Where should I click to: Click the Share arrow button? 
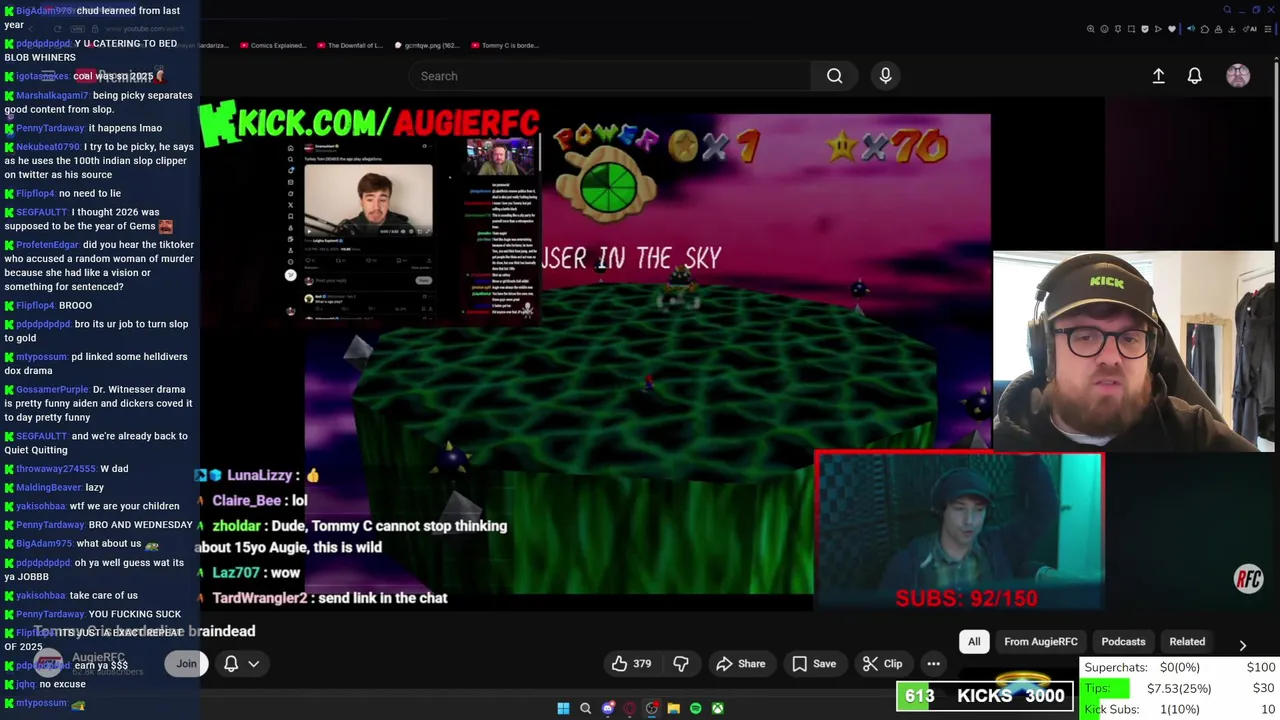(x=740, y=664)
